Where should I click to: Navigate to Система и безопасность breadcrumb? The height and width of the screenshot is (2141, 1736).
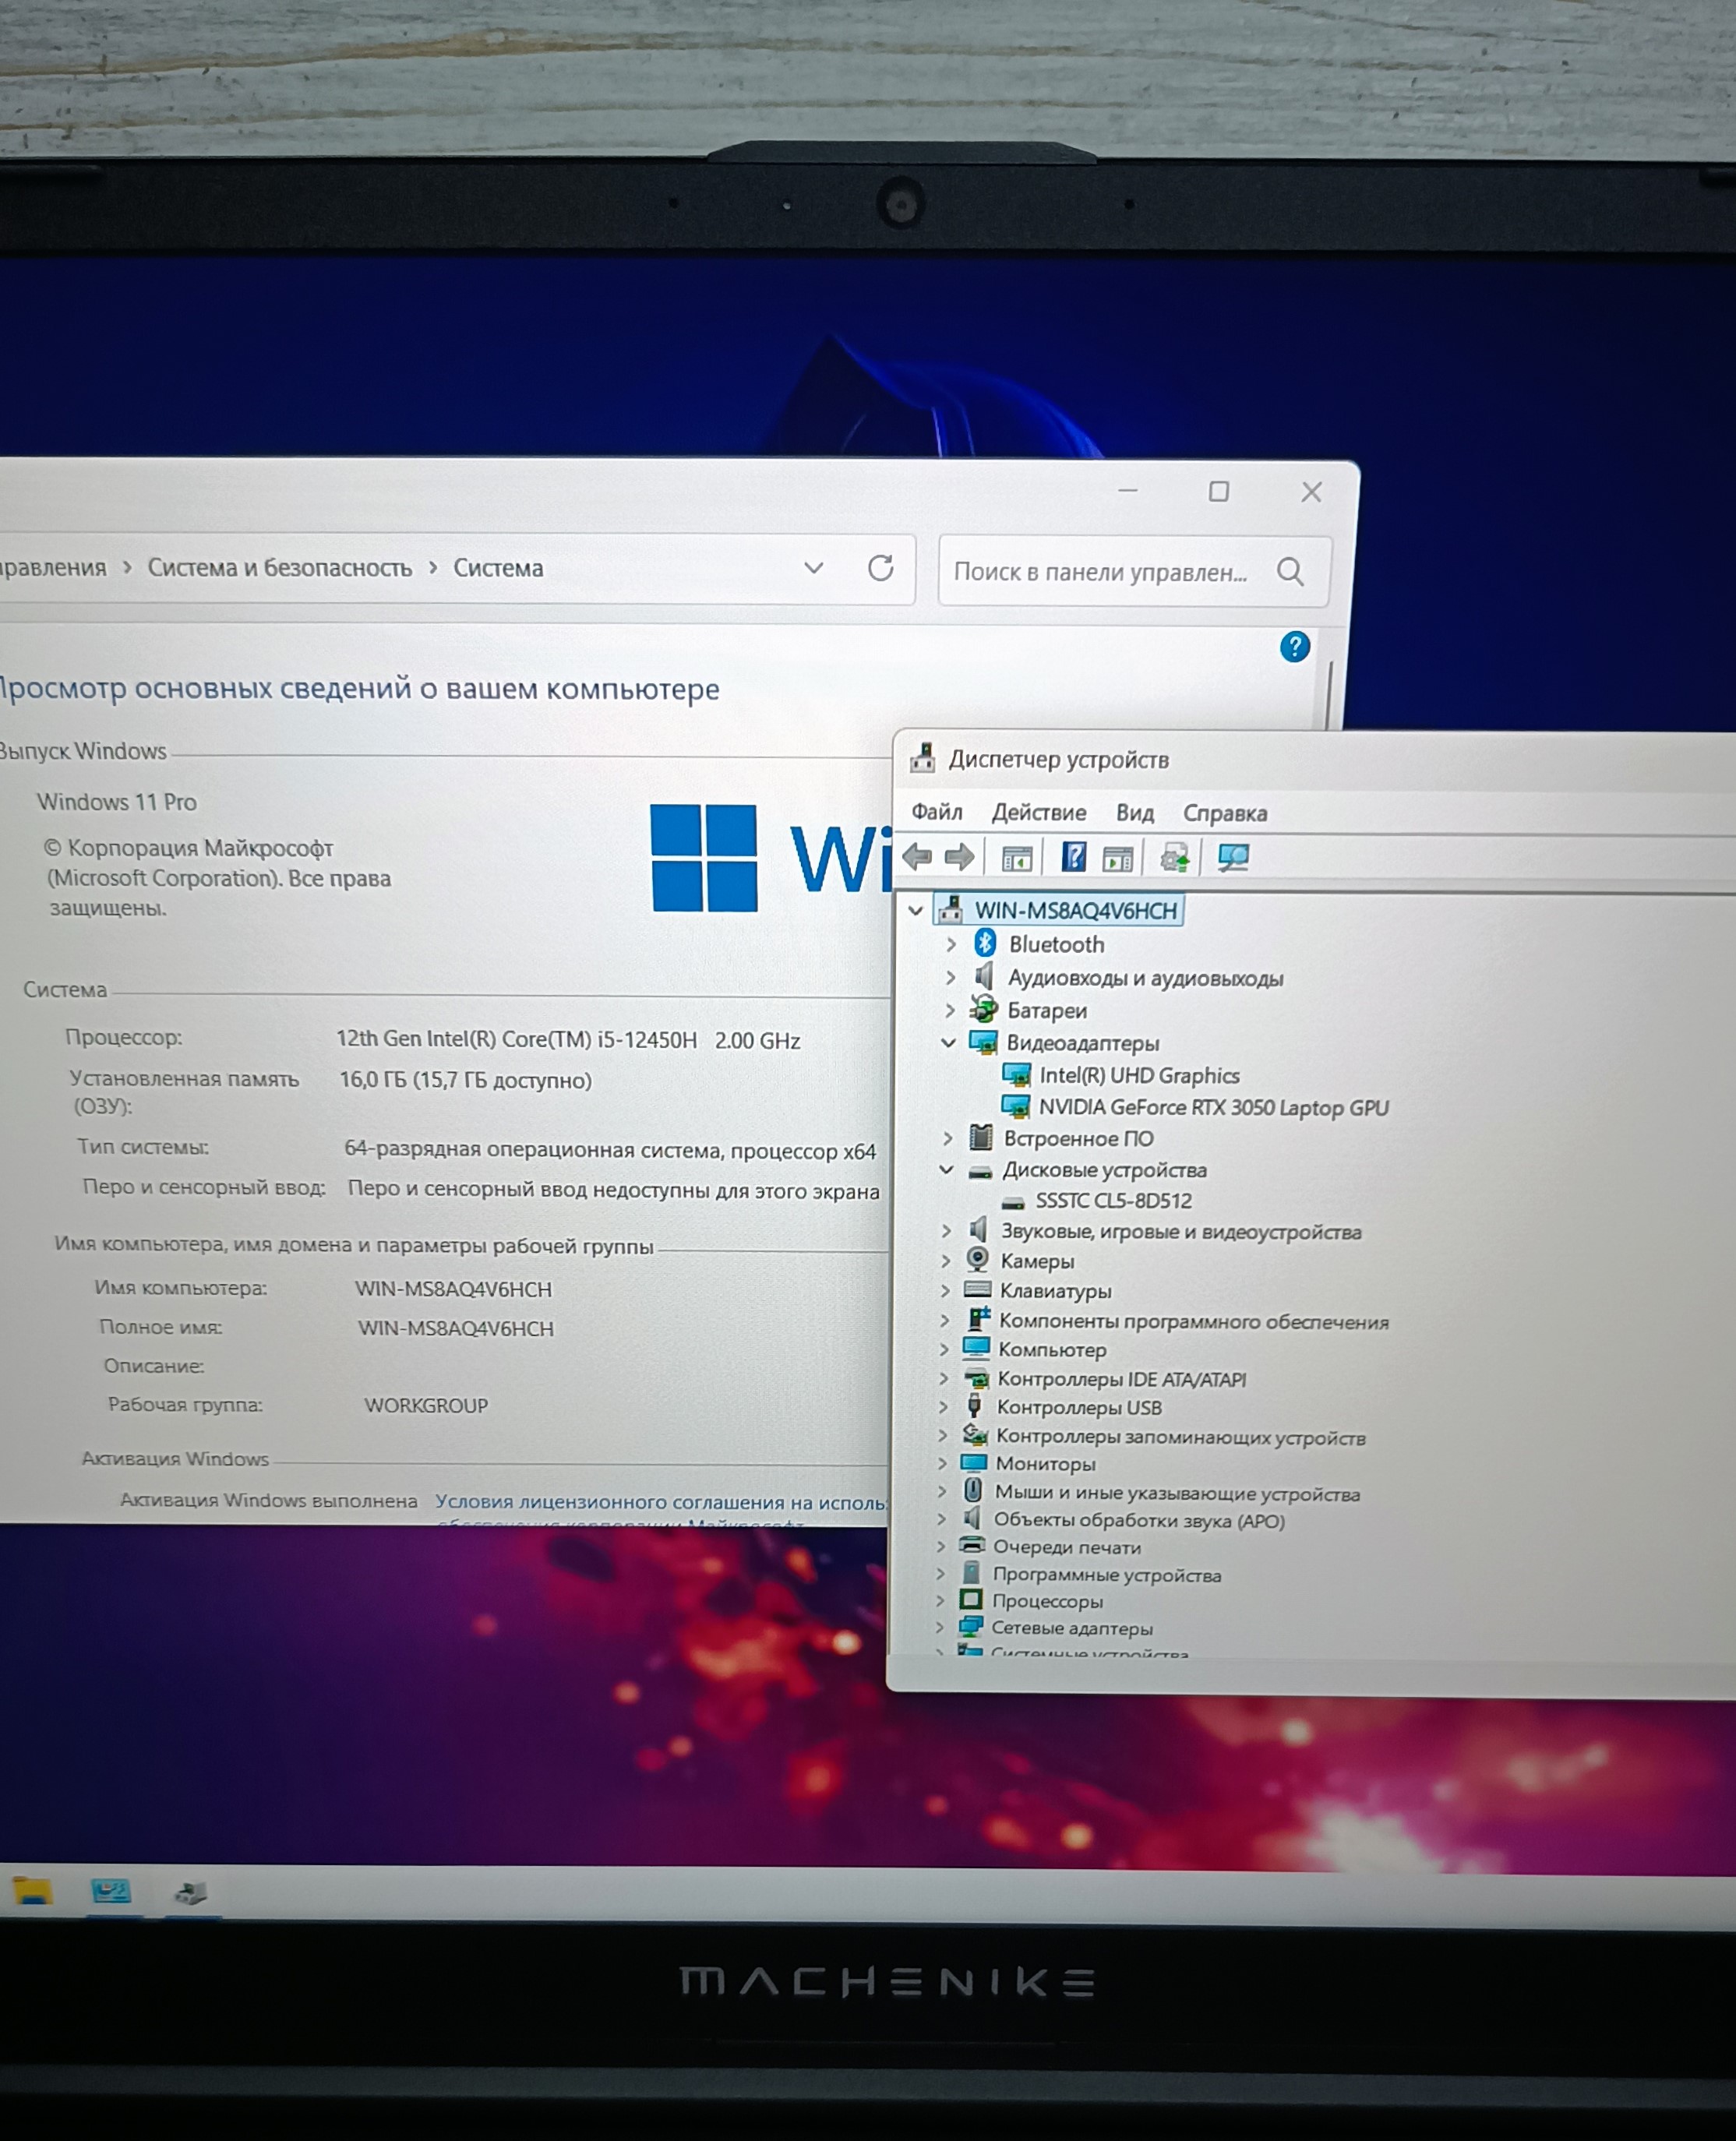point(280,568)
